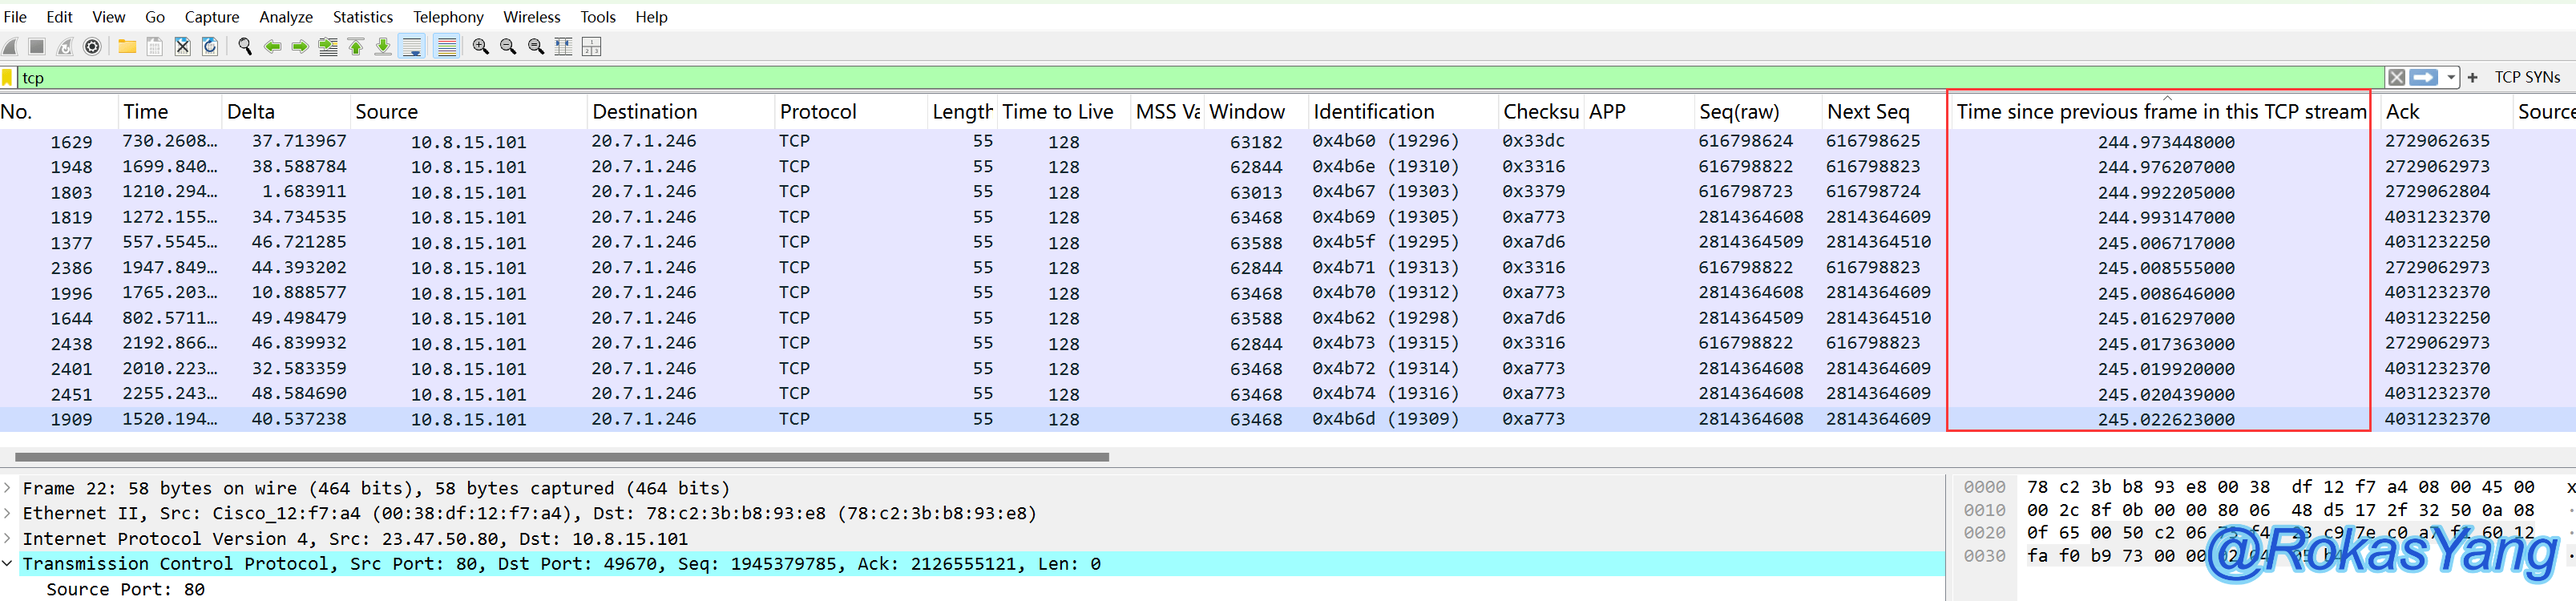Open the Statistics menu
Viewport: 2576px width, 601px height.
click(x=362, y=16)
